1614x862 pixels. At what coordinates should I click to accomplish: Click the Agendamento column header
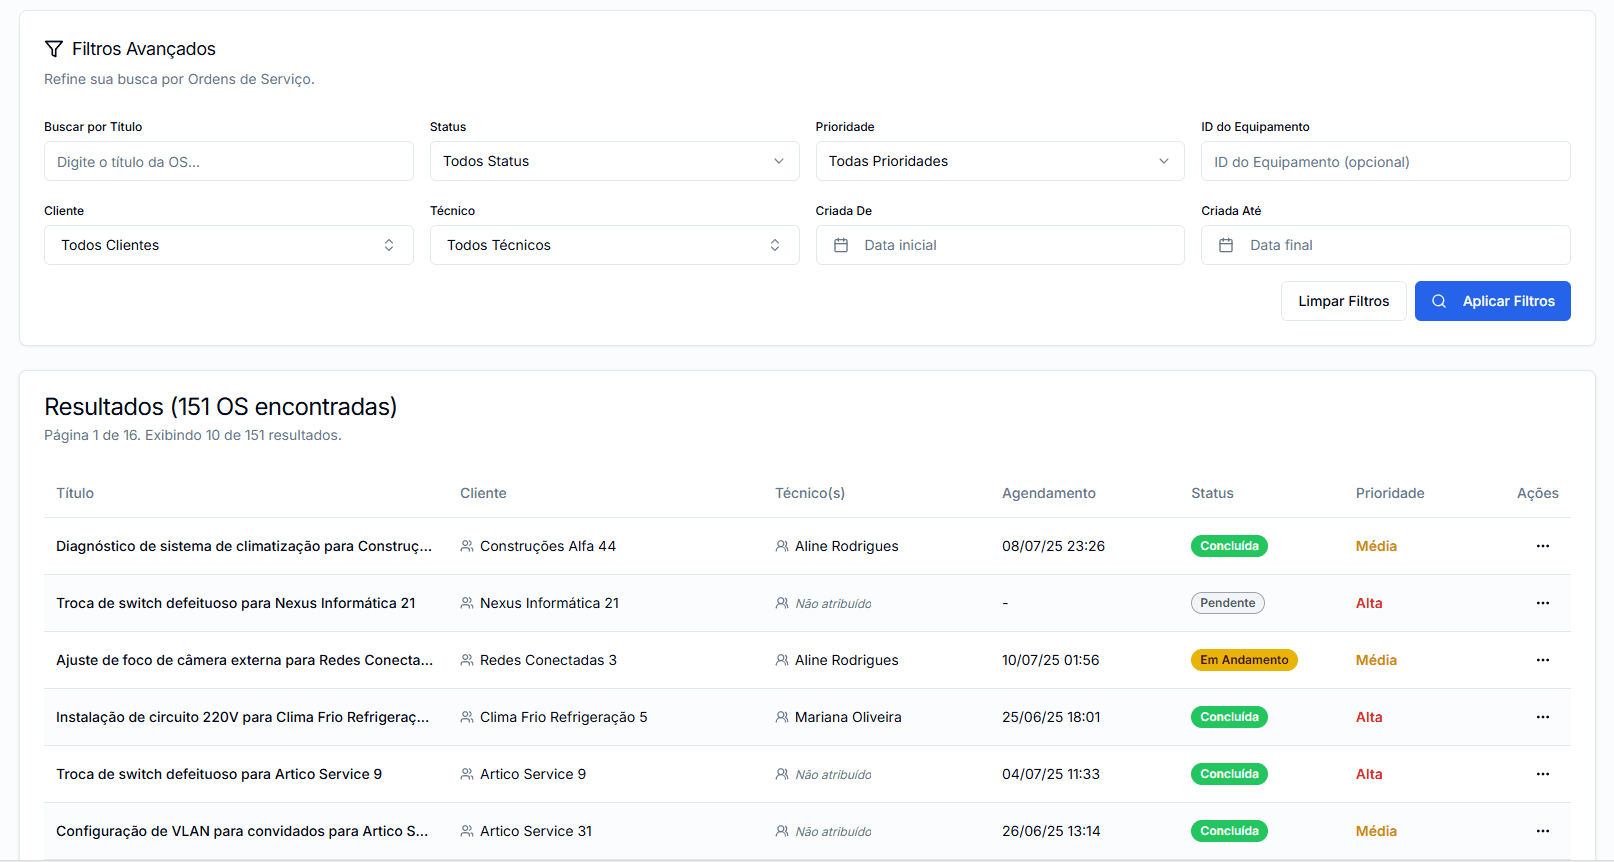[1048, 493]
